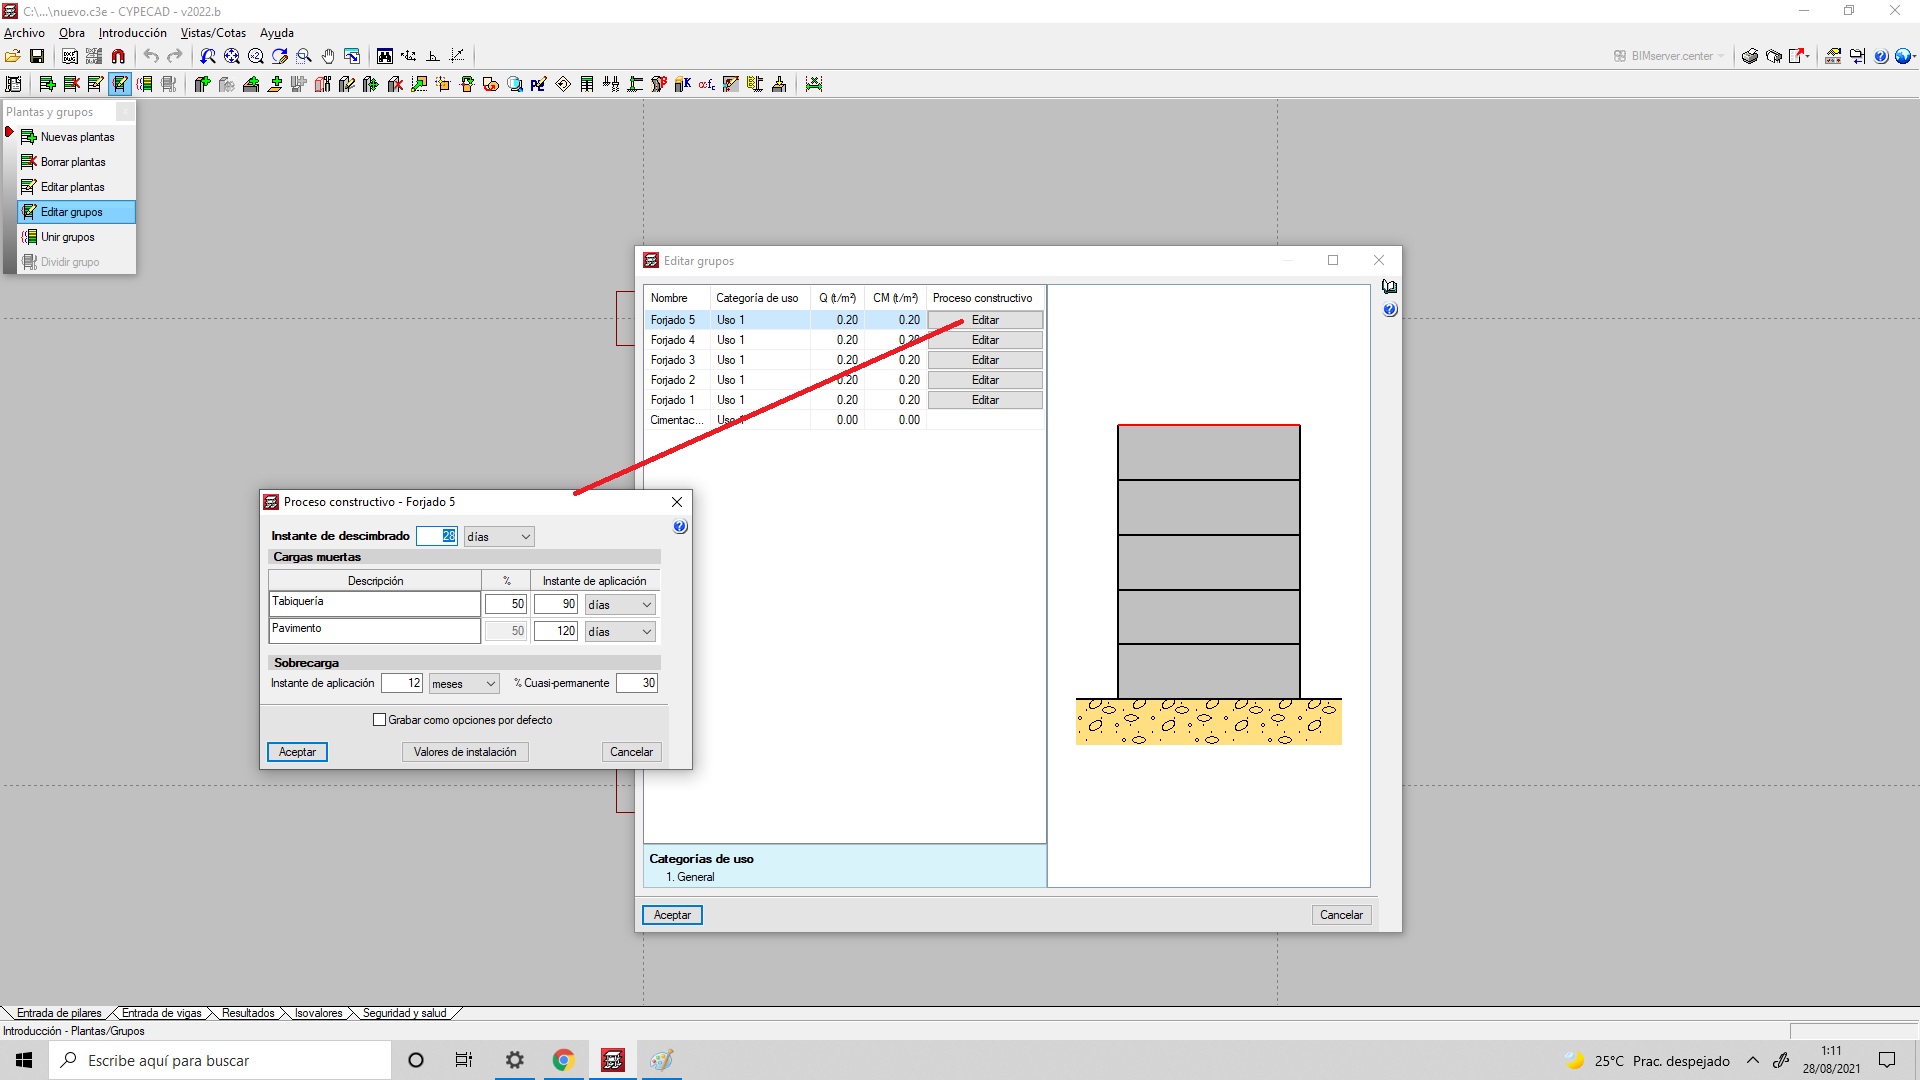Click the blue help icon in Proceso constructivo
This screenshot has width=1920, height=1080.
(680, 527)
